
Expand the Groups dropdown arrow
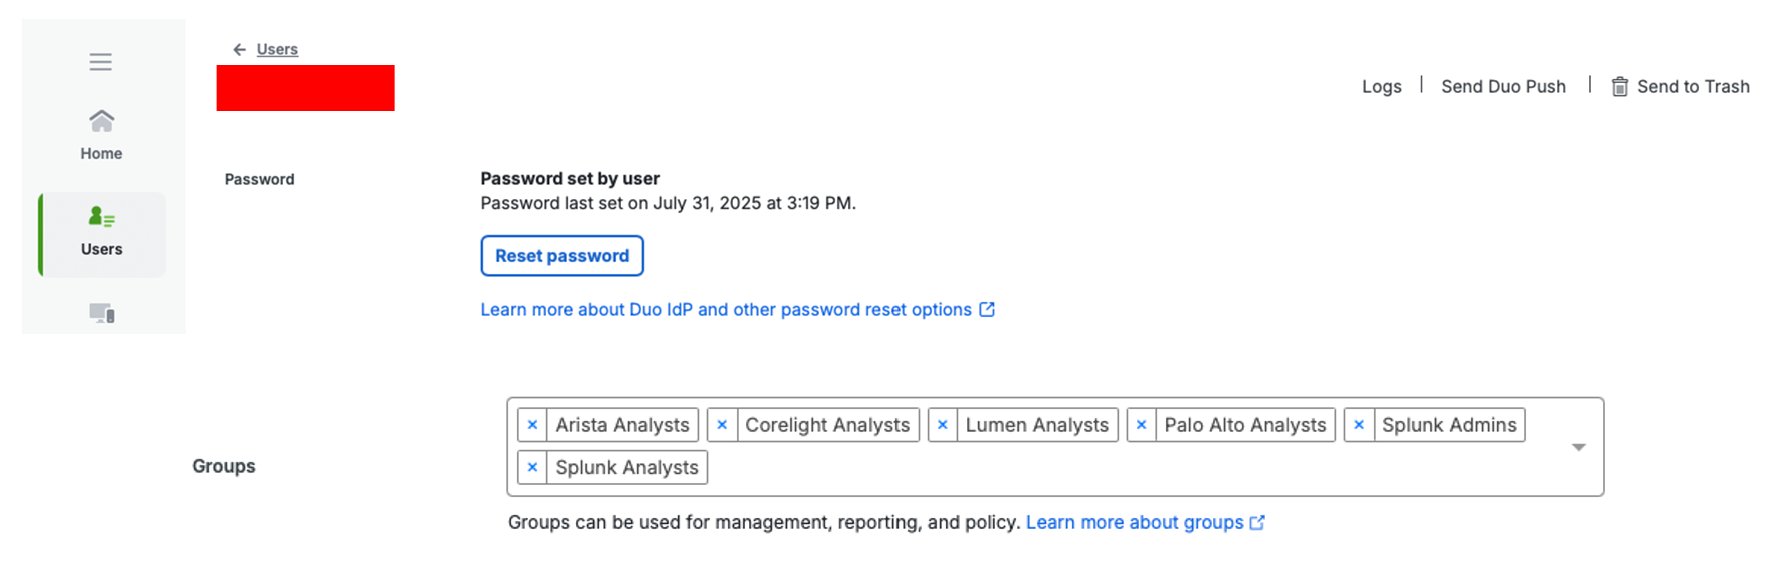click(x=1578, y=447)
